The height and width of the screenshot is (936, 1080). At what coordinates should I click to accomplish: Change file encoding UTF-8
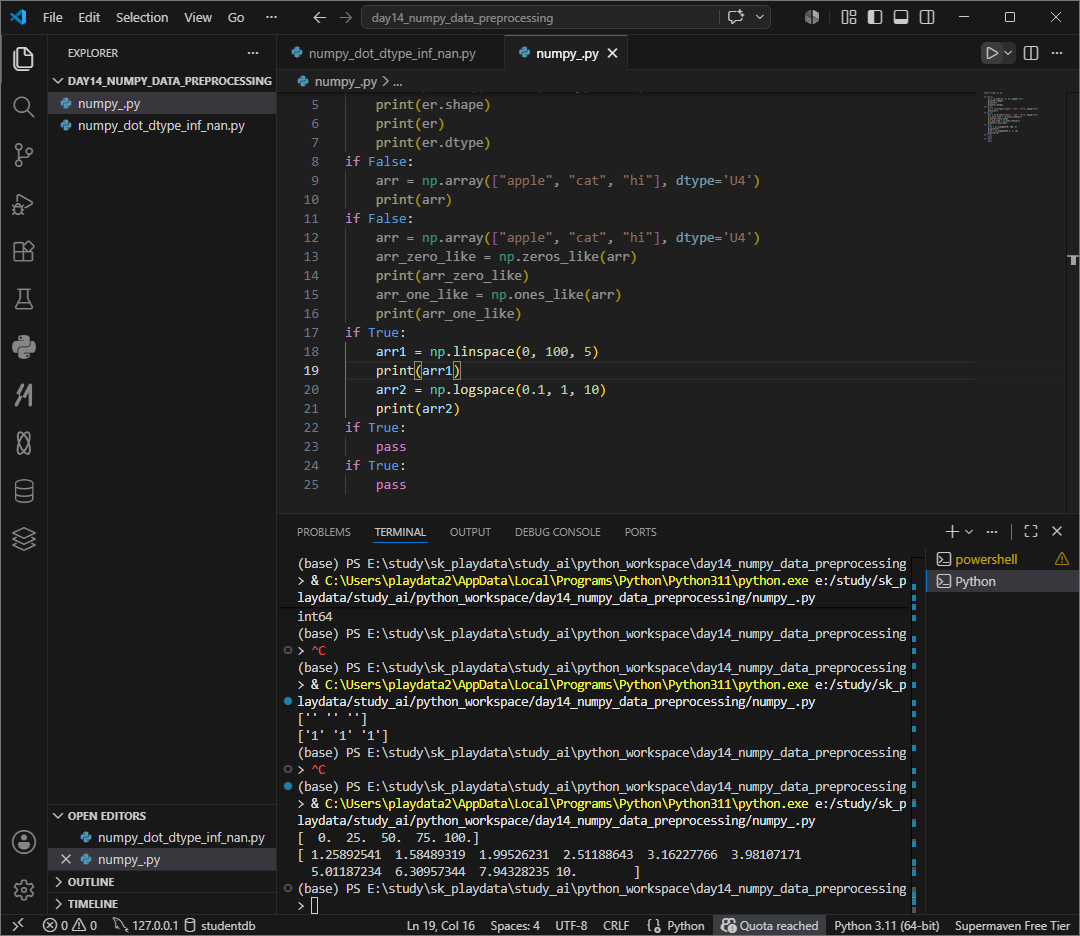571,925
